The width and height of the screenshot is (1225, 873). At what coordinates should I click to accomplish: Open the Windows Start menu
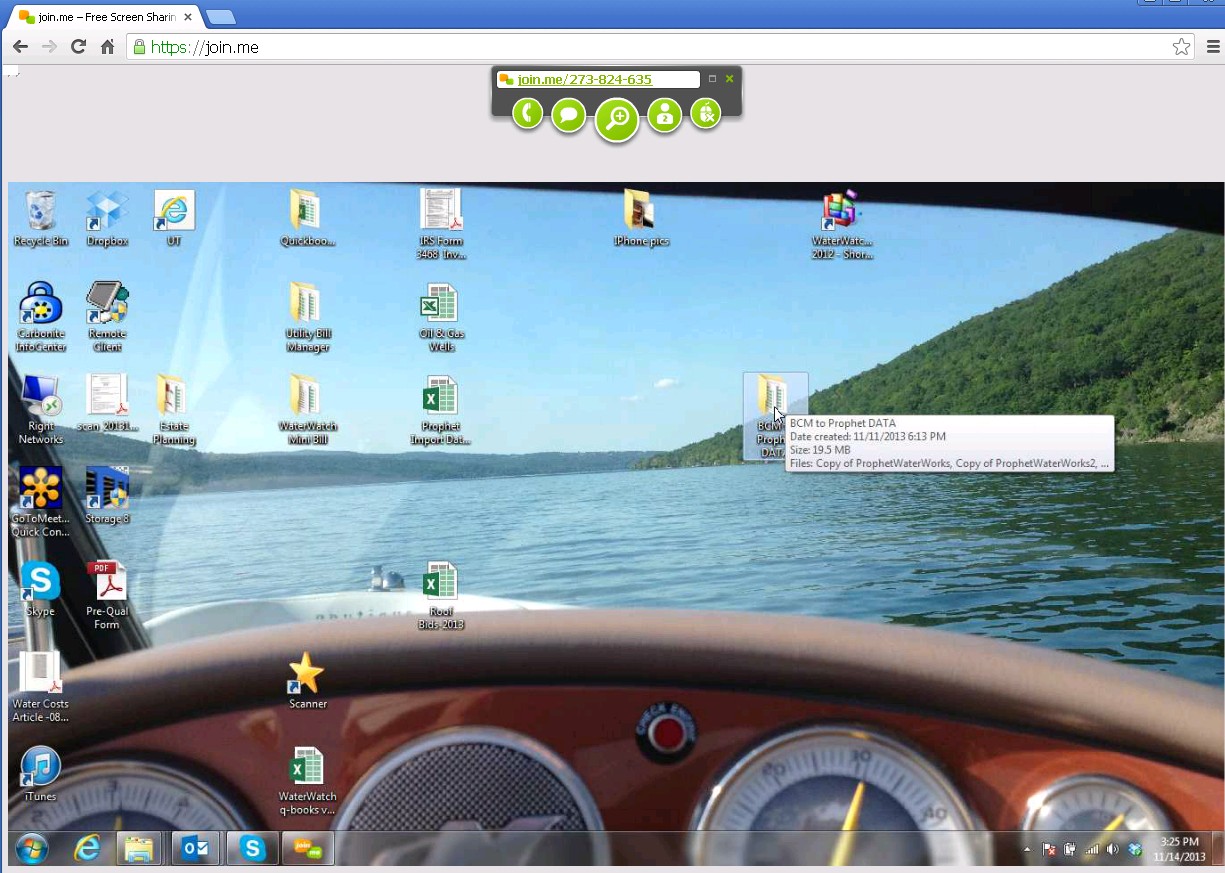click(31, 849)
